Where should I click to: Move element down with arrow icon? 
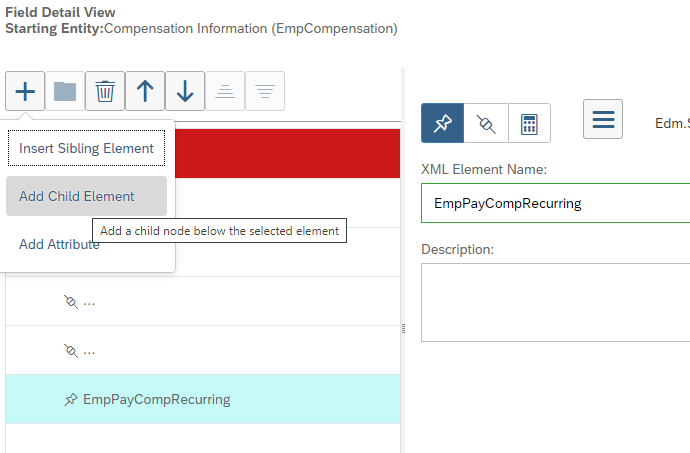pyautogui.click(x=185, y=91)
